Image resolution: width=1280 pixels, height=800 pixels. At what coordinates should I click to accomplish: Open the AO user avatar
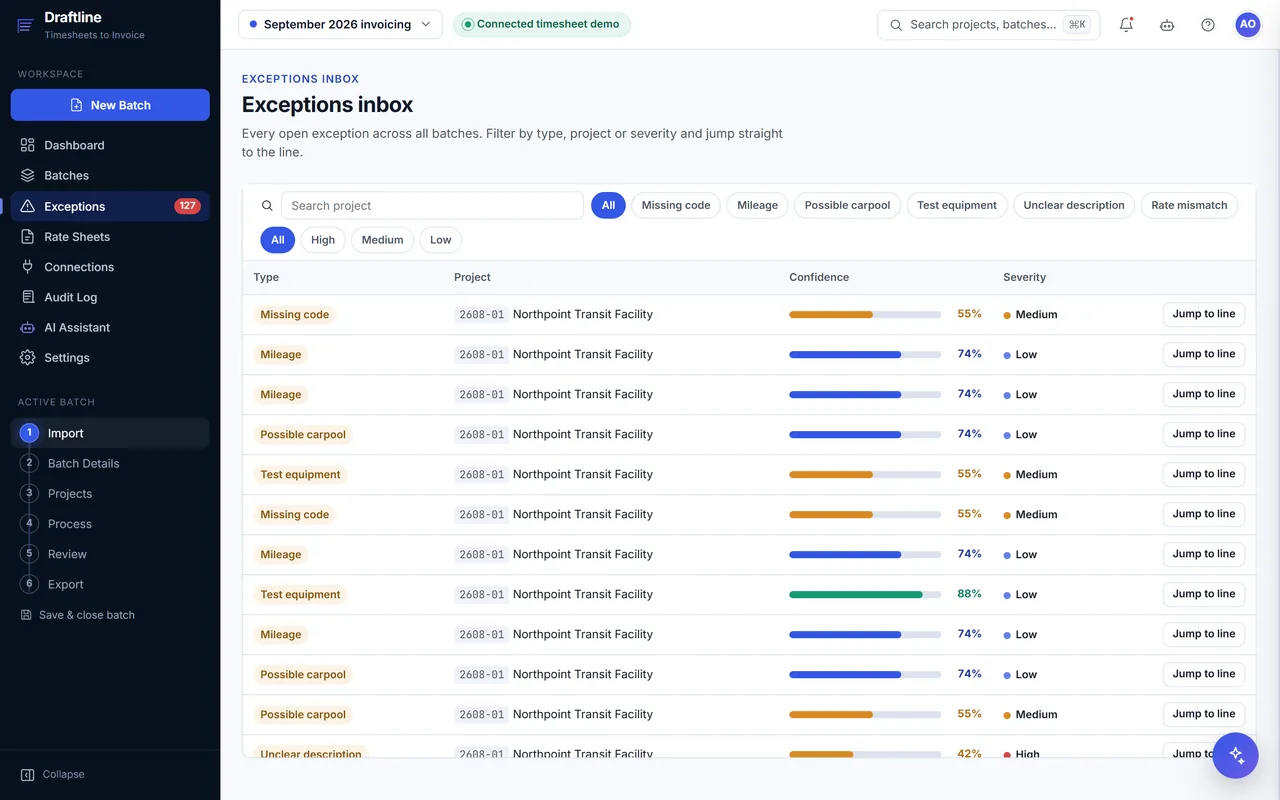(1248, 25)
